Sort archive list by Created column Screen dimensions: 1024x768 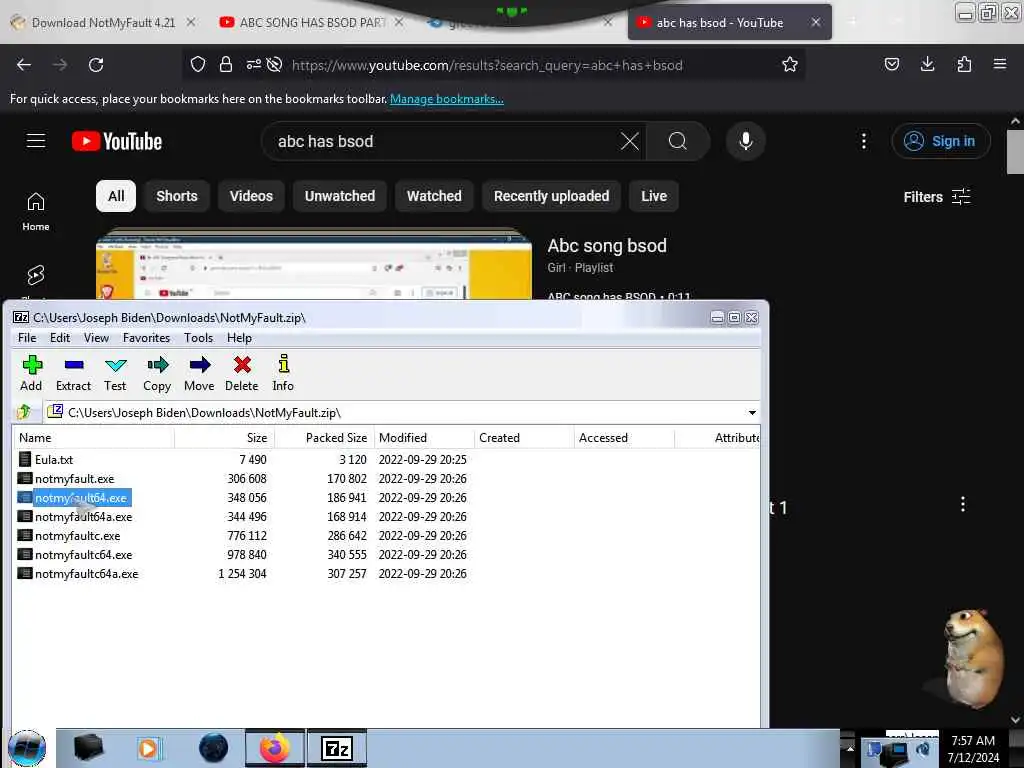(524, 438)
